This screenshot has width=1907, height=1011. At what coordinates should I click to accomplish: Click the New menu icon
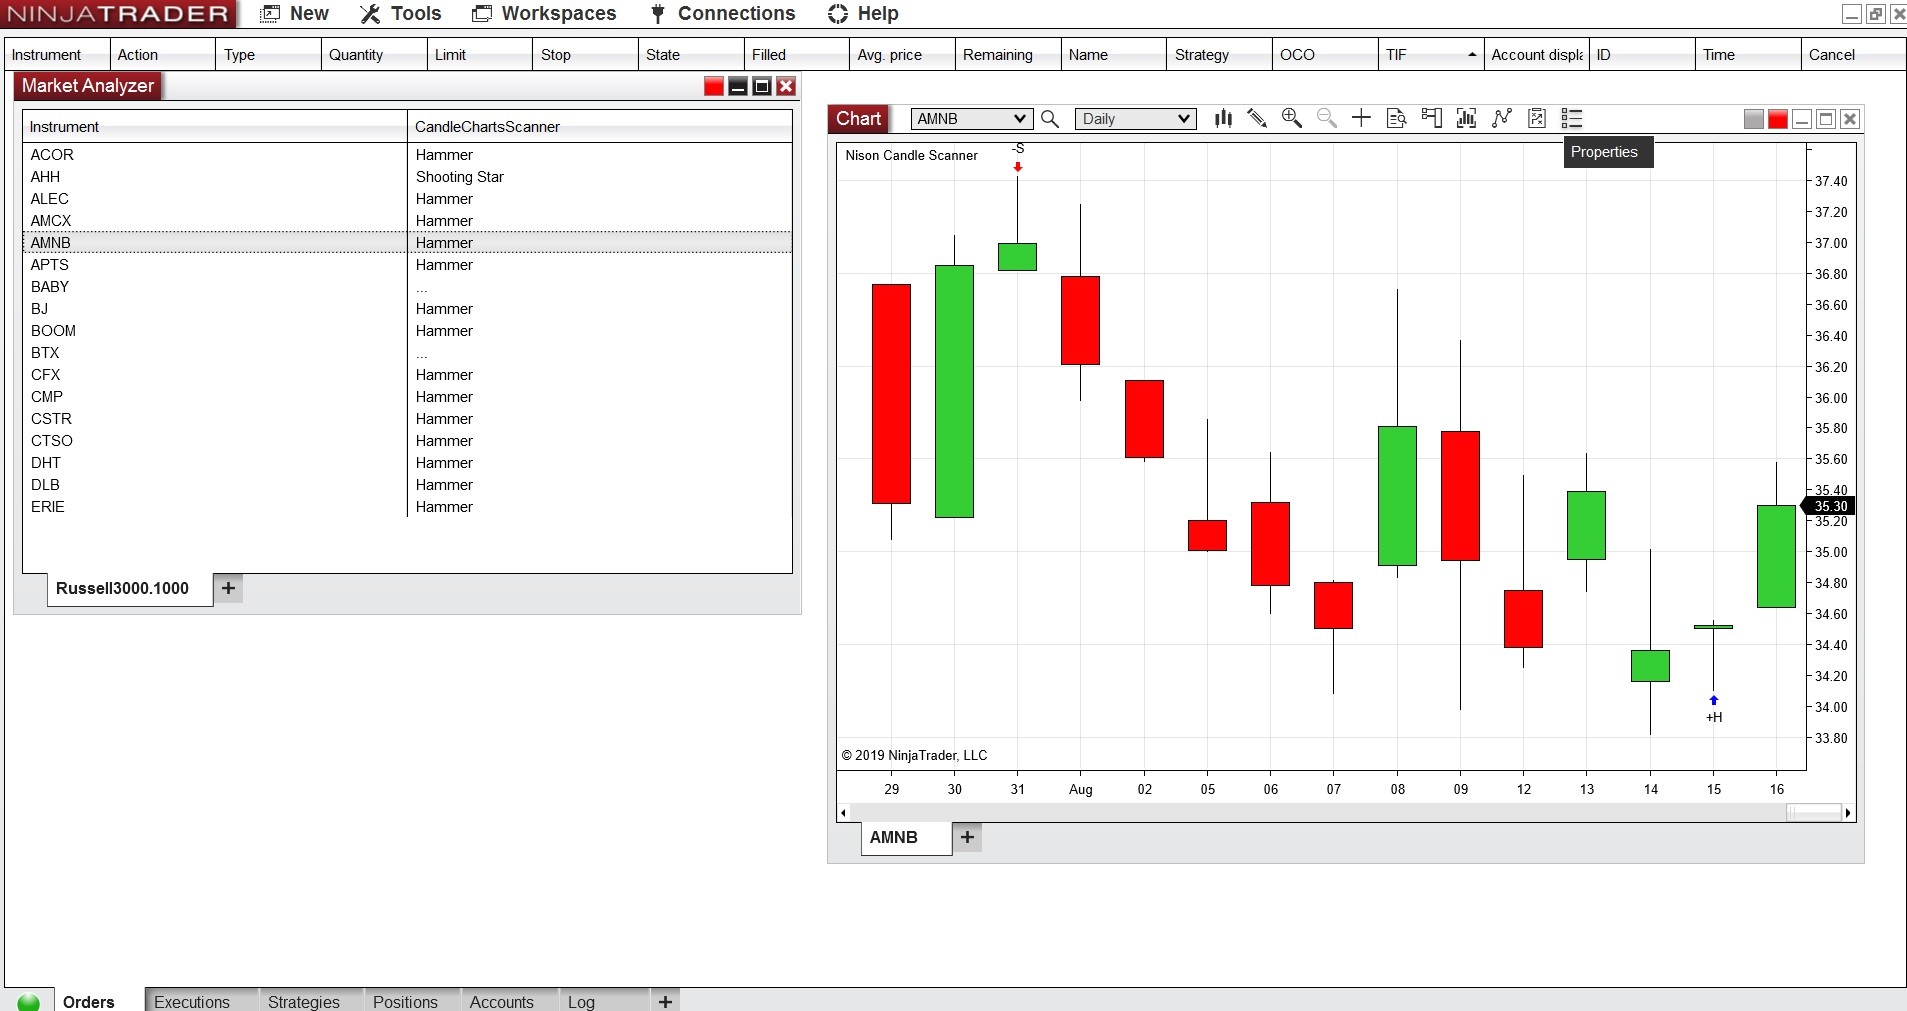pyautogui.click(x=269, y=14)
